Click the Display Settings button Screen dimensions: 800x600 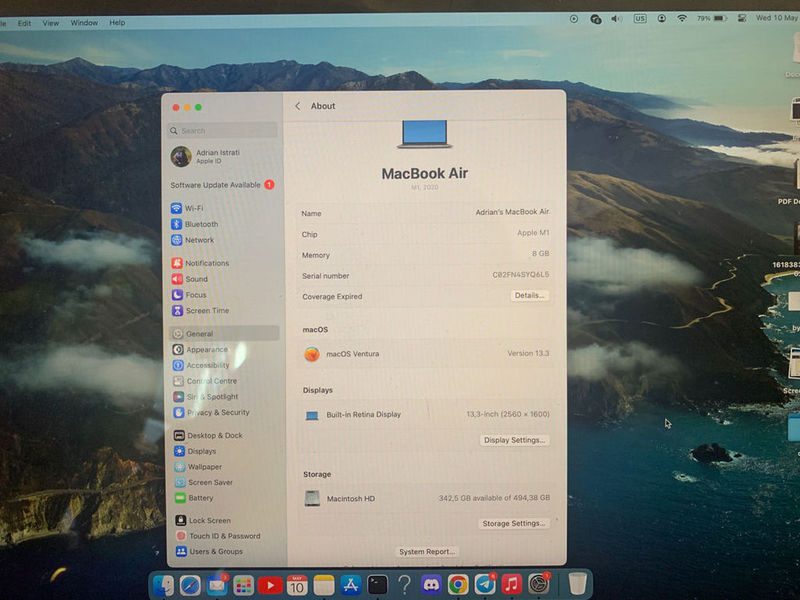515,440
